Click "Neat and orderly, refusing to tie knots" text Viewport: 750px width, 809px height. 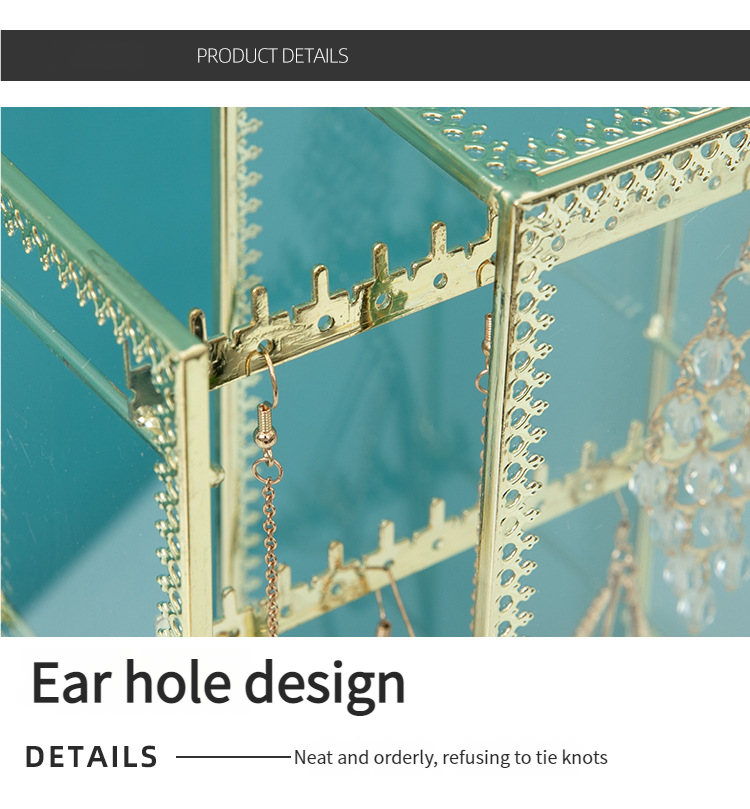[x=450, y=758]
